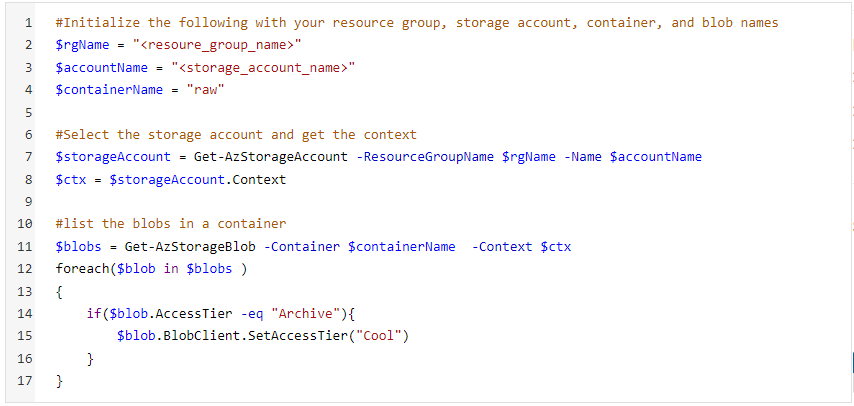Click the "<storage_account_name>" string on line 3

263,68
